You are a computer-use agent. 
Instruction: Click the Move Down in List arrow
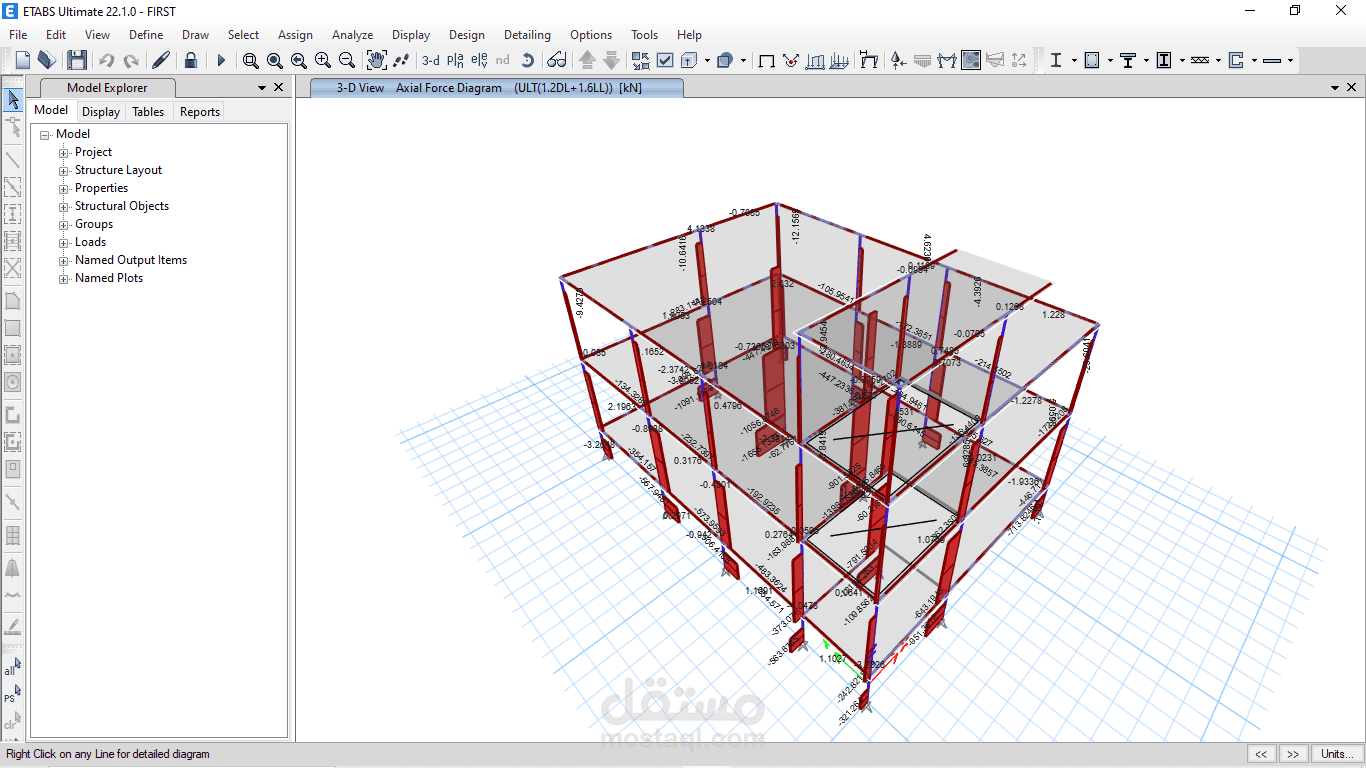(x=611, y=60)
